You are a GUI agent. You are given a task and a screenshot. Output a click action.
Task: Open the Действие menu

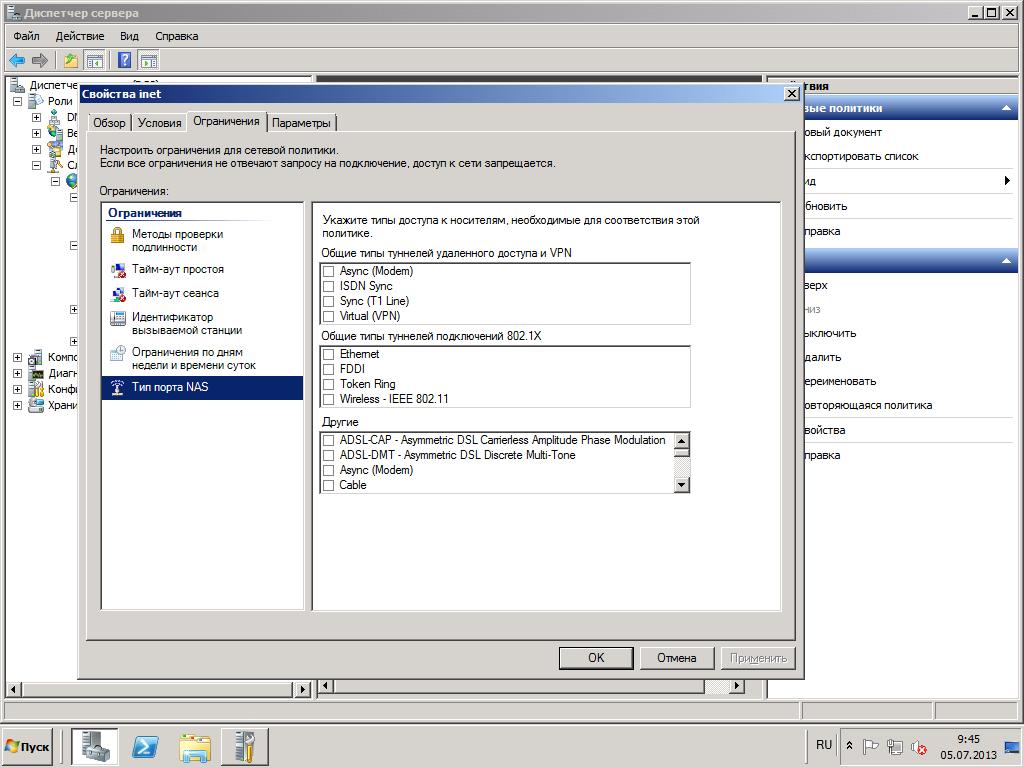[x=80, y=36]
